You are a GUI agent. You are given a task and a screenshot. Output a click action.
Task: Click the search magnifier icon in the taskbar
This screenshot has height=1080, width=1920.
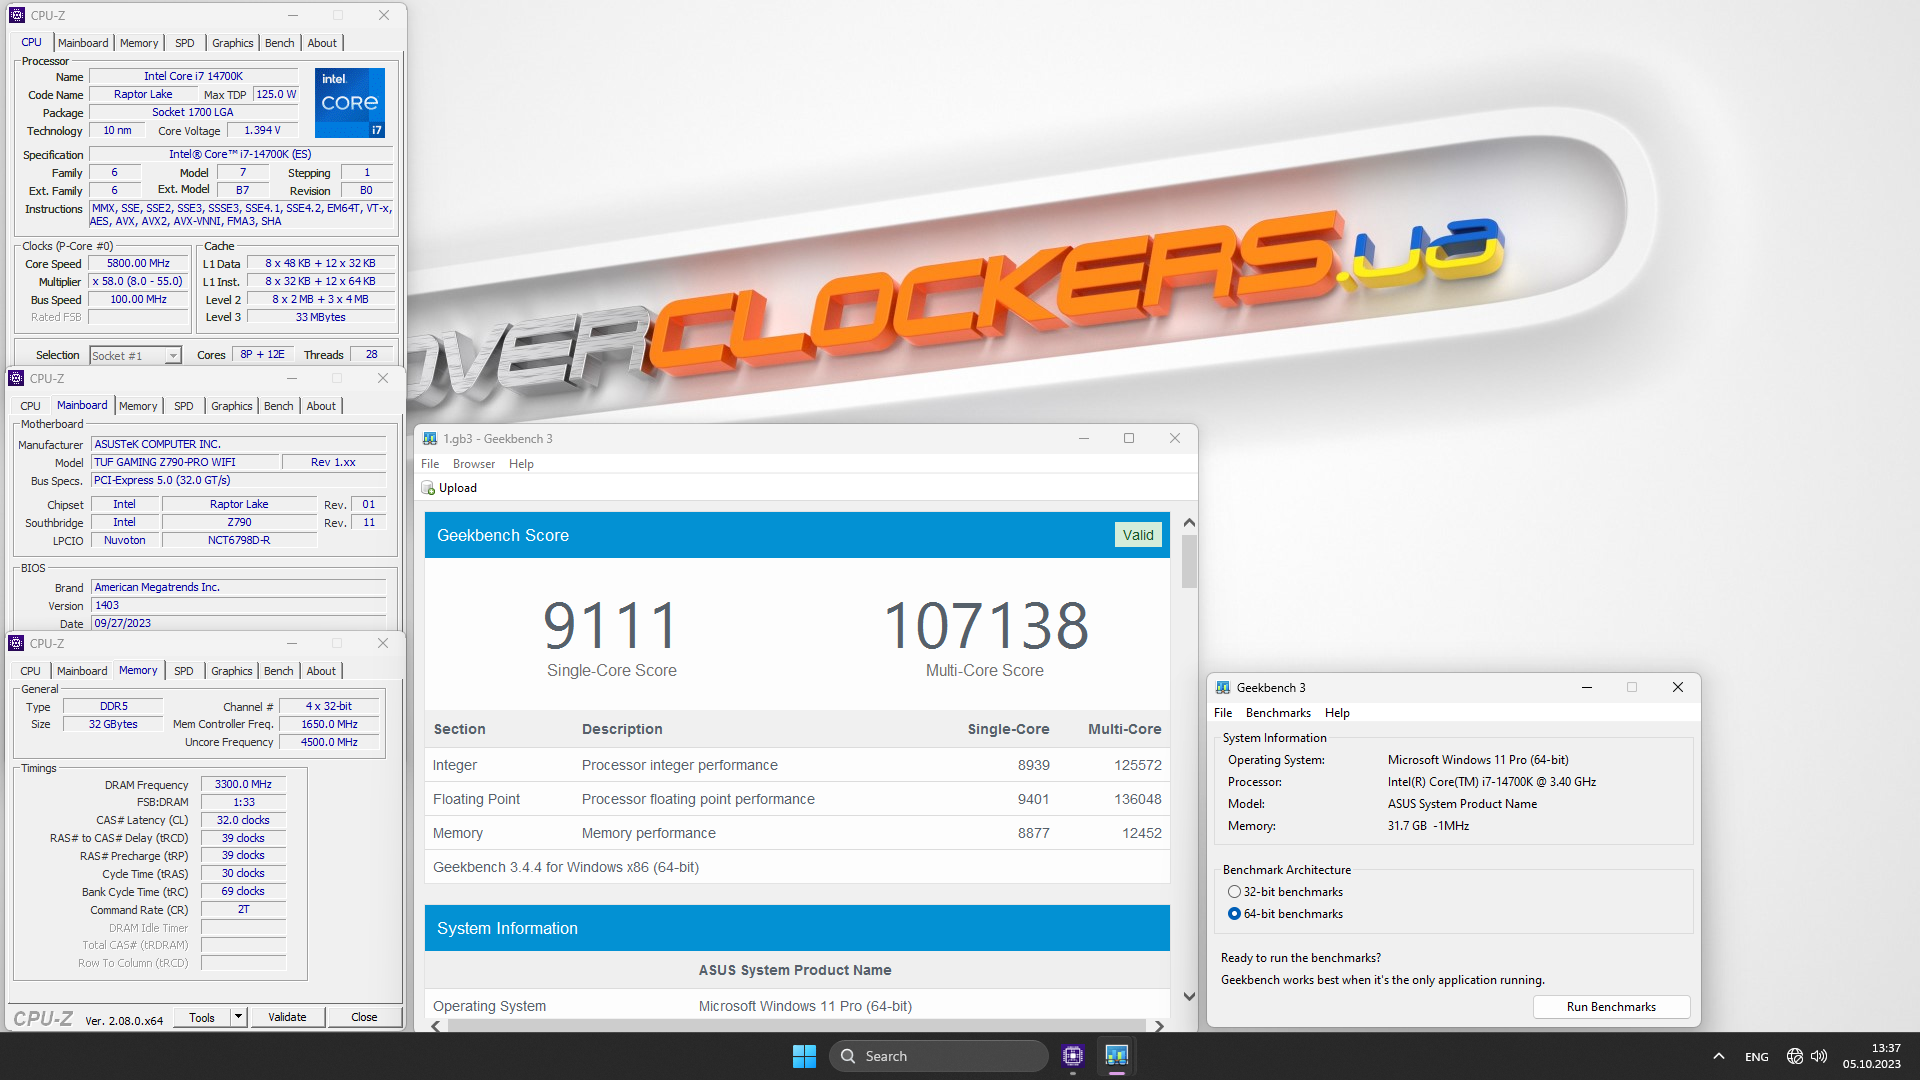(x=848, y=1056)
